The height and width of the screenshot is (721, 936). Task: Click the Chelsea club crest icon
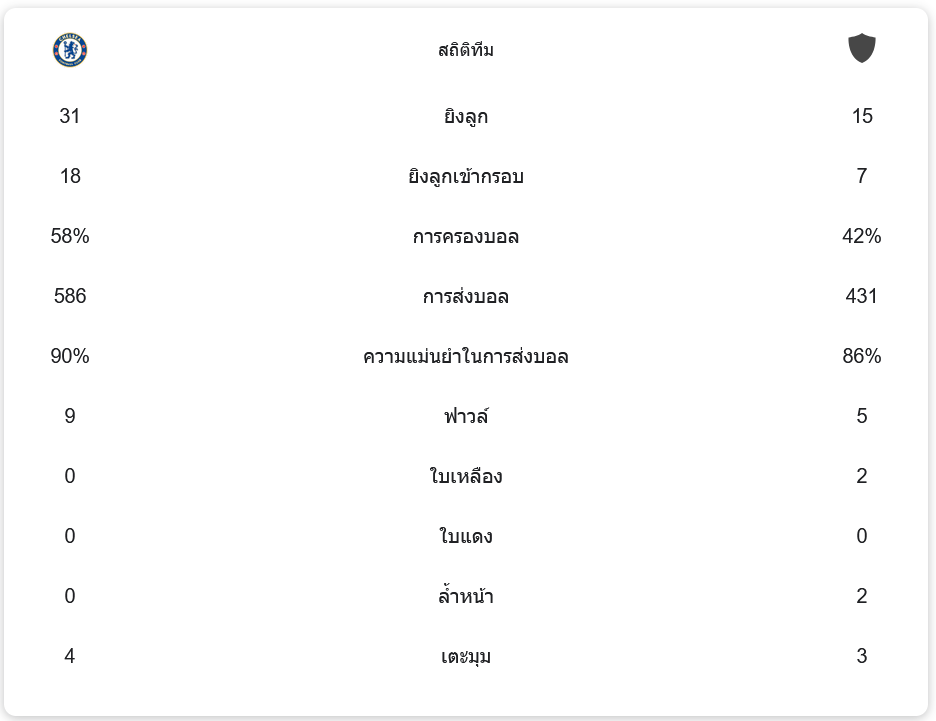(70, 50)
